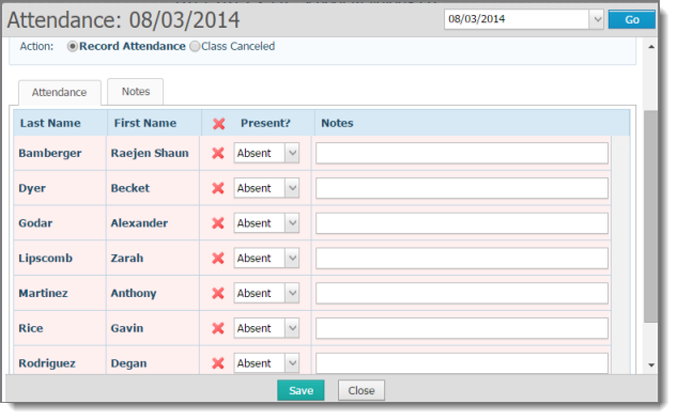Click the Go button
Image resolution: width=676 pixels, height=419 pixels.
point(632,19)
